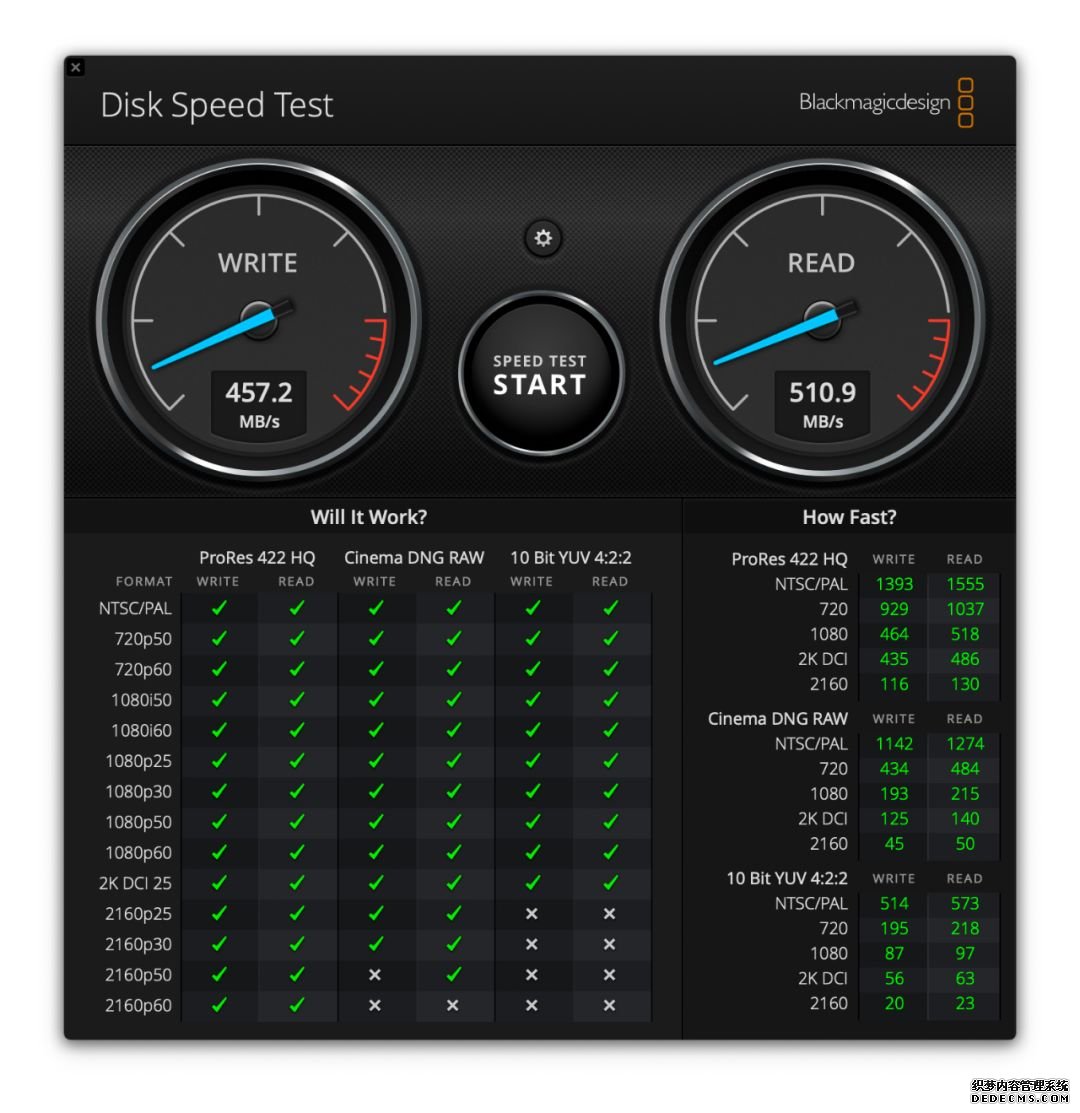This screenshot has height=1113, width=1080.
Task: Click the 510.9 MB/s read readout
Action: click(x=822, y=403)
